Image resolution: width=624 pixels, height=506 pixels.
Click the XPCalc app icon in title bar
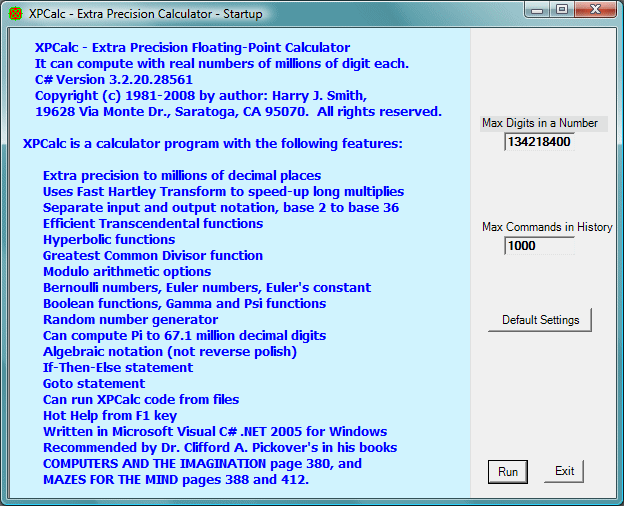pyautogui.click(x=15, y=14)
